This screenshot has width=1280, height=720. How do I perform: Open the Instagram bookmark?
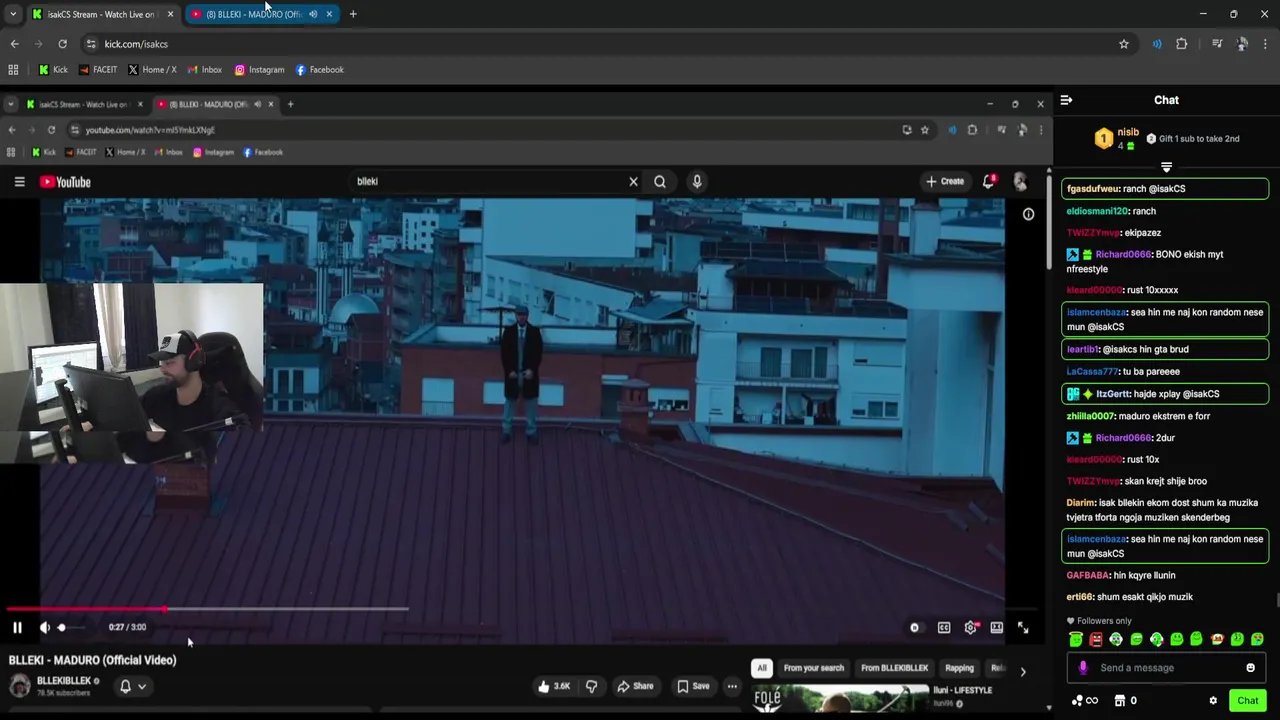tap(259, 70)
